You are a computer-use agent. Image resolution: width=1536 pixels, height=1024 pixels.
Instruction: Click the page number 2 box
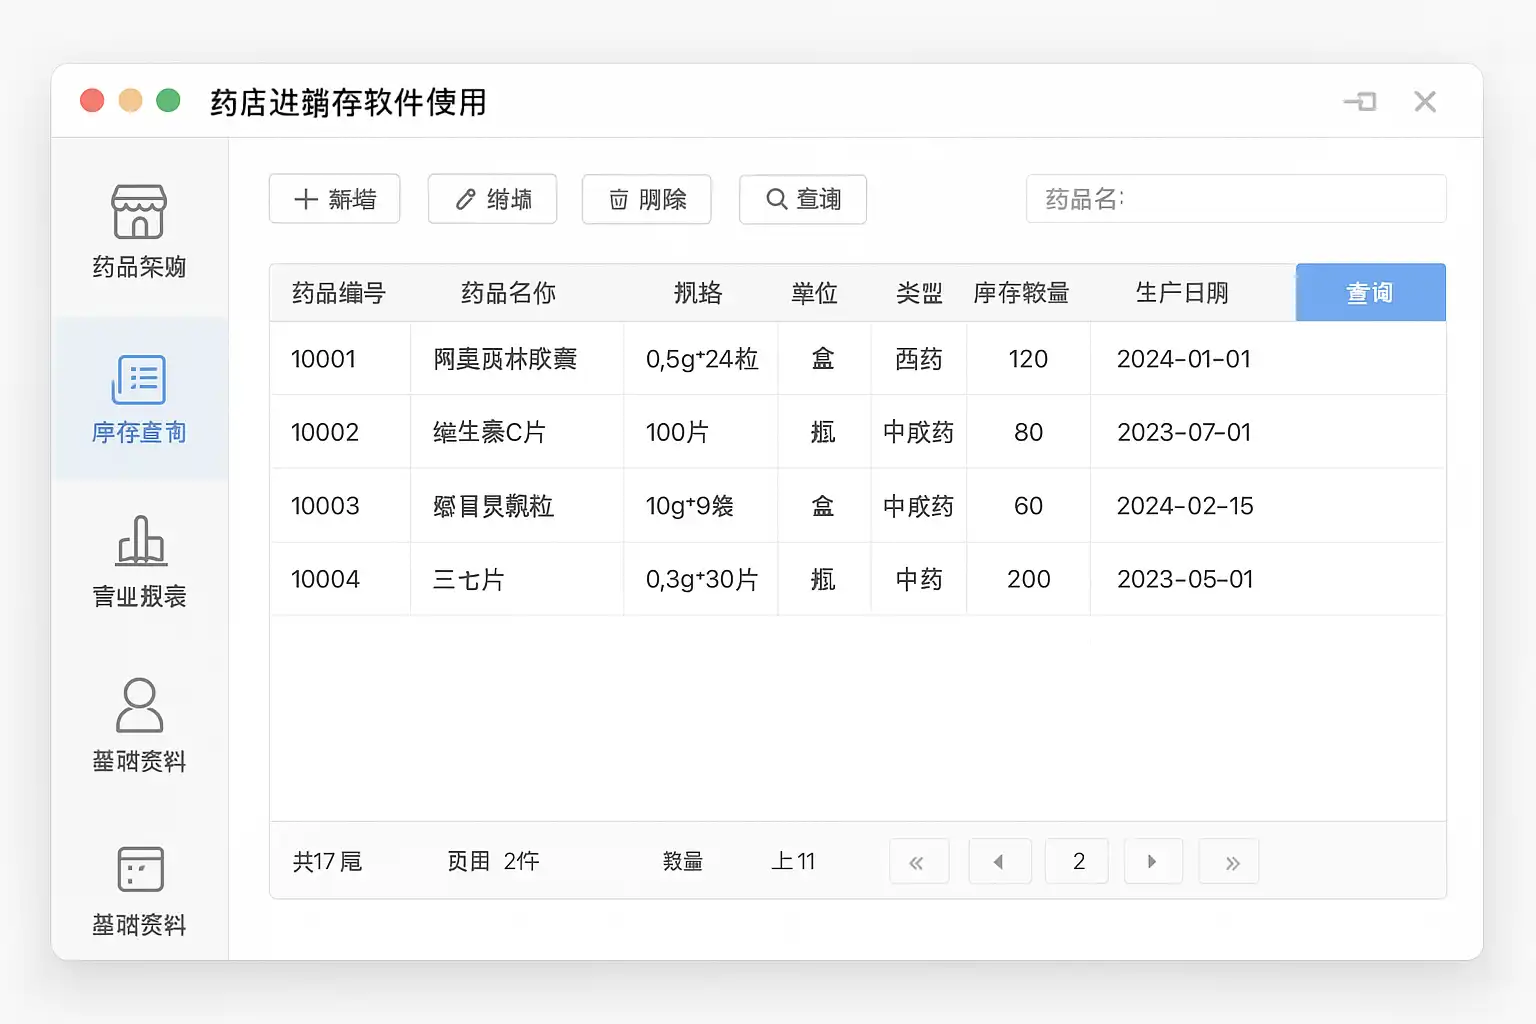pyautogui.click(x=1077, y=862)
